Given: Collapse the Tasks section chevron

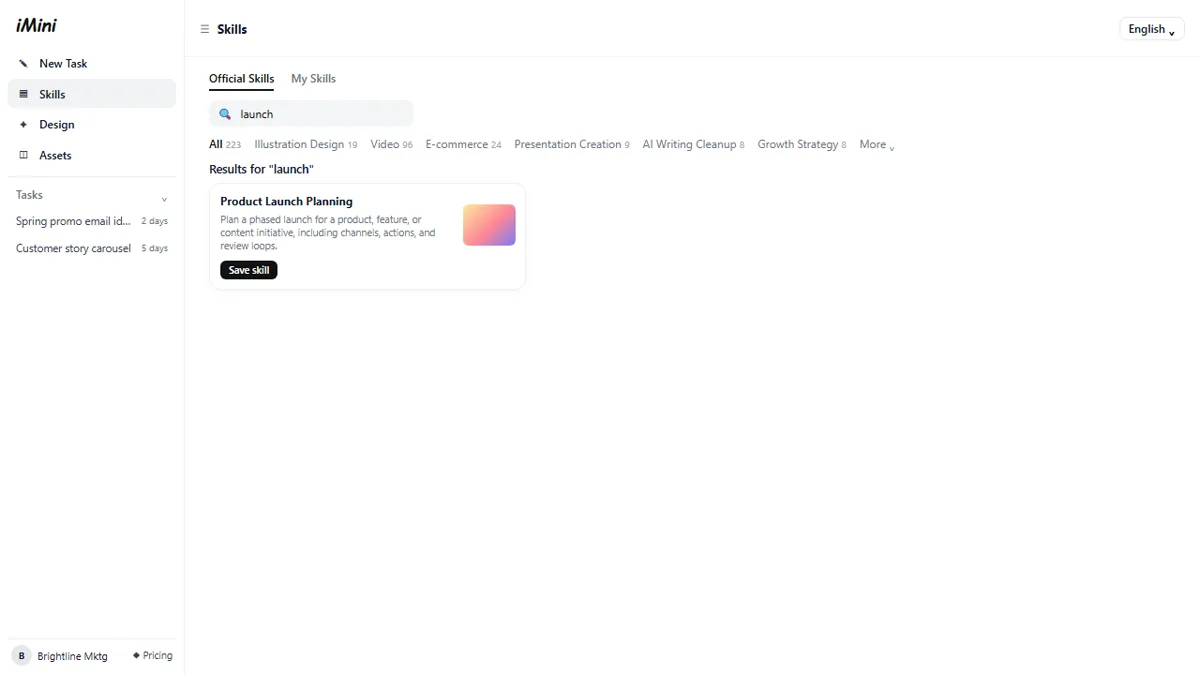Looking at the screenshot, I should [164, 198].
